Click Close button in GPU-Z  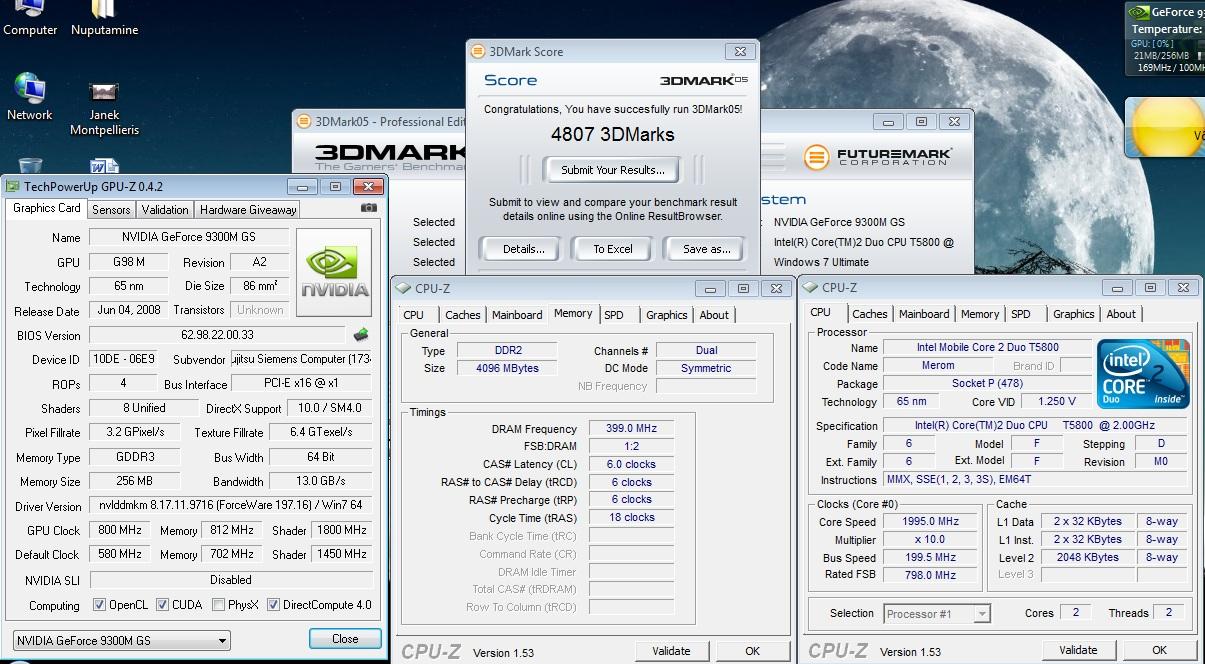pos(345,639)
